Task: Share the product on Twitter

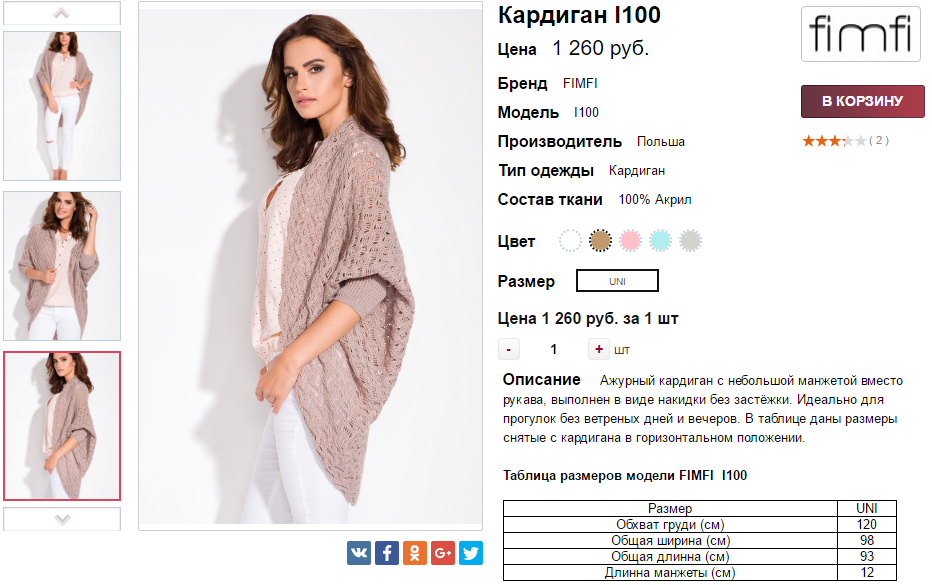Action: pyautogui.click(x=471, y=553)
